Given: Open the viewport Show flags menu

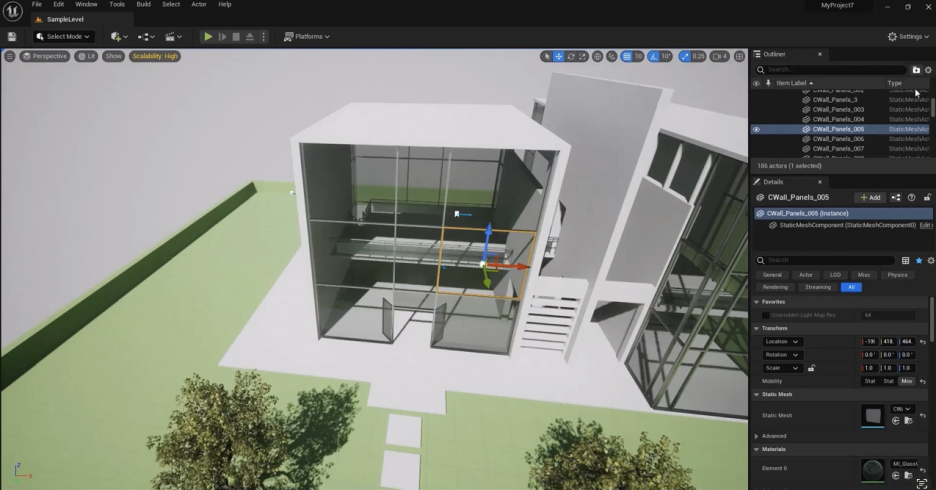Looking at the screenshot, I should 113,56.
